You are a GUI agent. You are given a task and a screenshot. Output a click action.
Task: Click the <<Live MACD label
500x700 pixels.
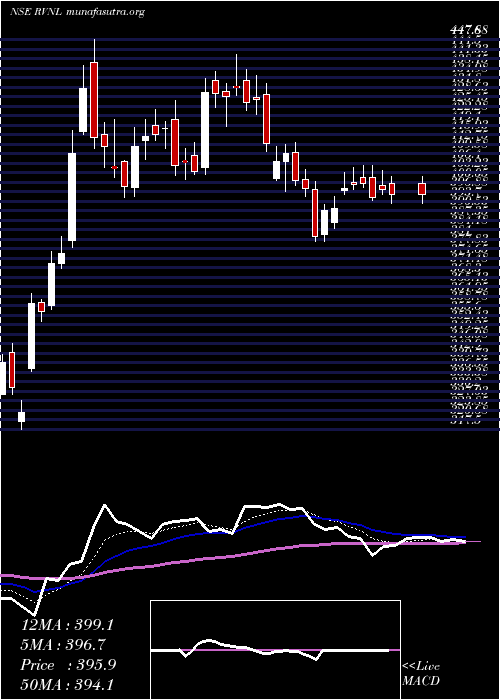(x=421, y=674)
